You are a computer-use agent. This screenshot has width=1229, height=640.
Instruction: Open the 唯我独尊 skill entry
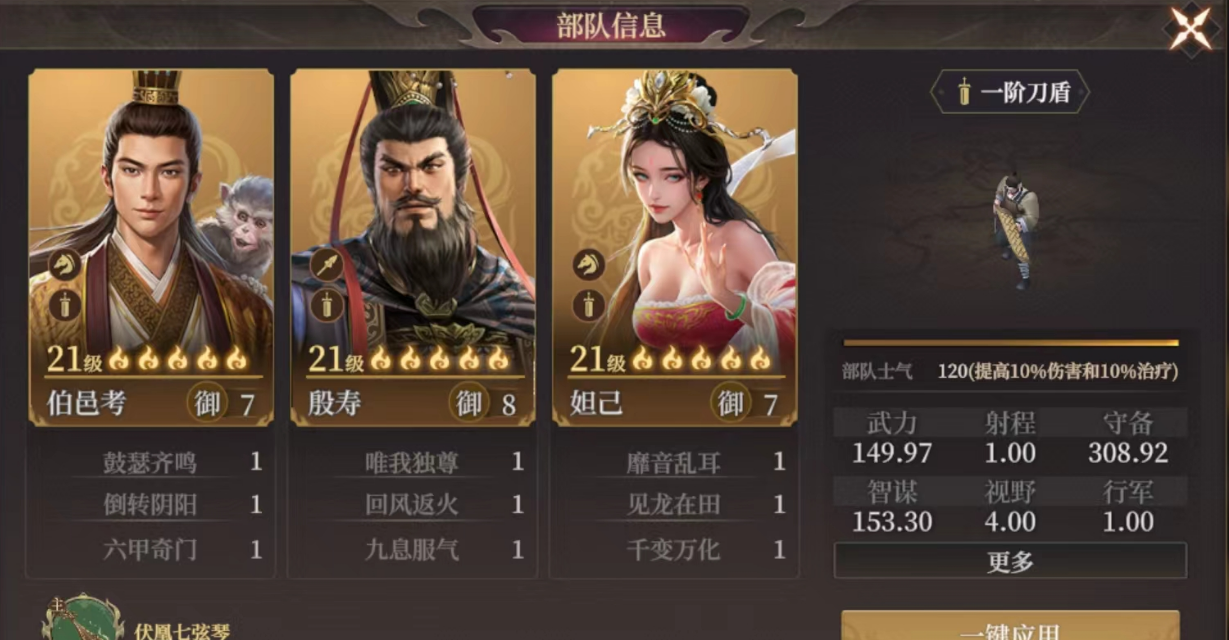[412, 462]
